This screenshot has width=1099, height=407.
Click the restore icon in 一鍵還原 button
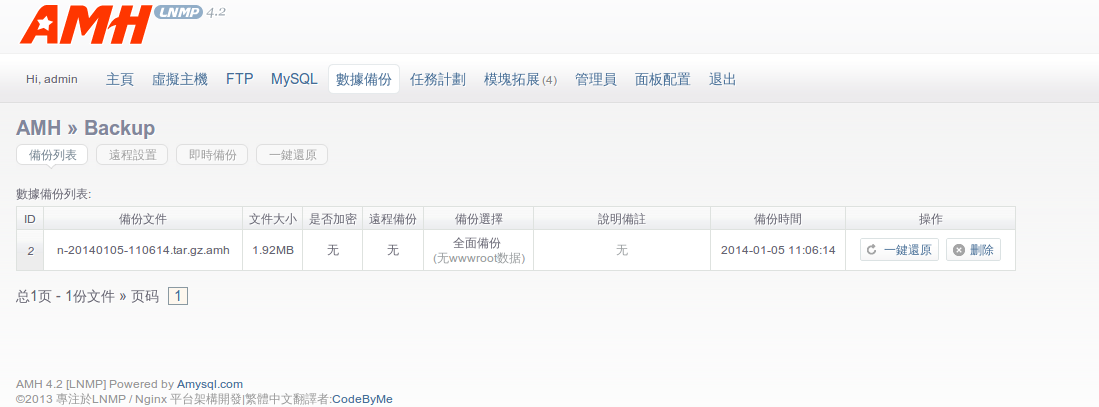click(x=872, y=250)
